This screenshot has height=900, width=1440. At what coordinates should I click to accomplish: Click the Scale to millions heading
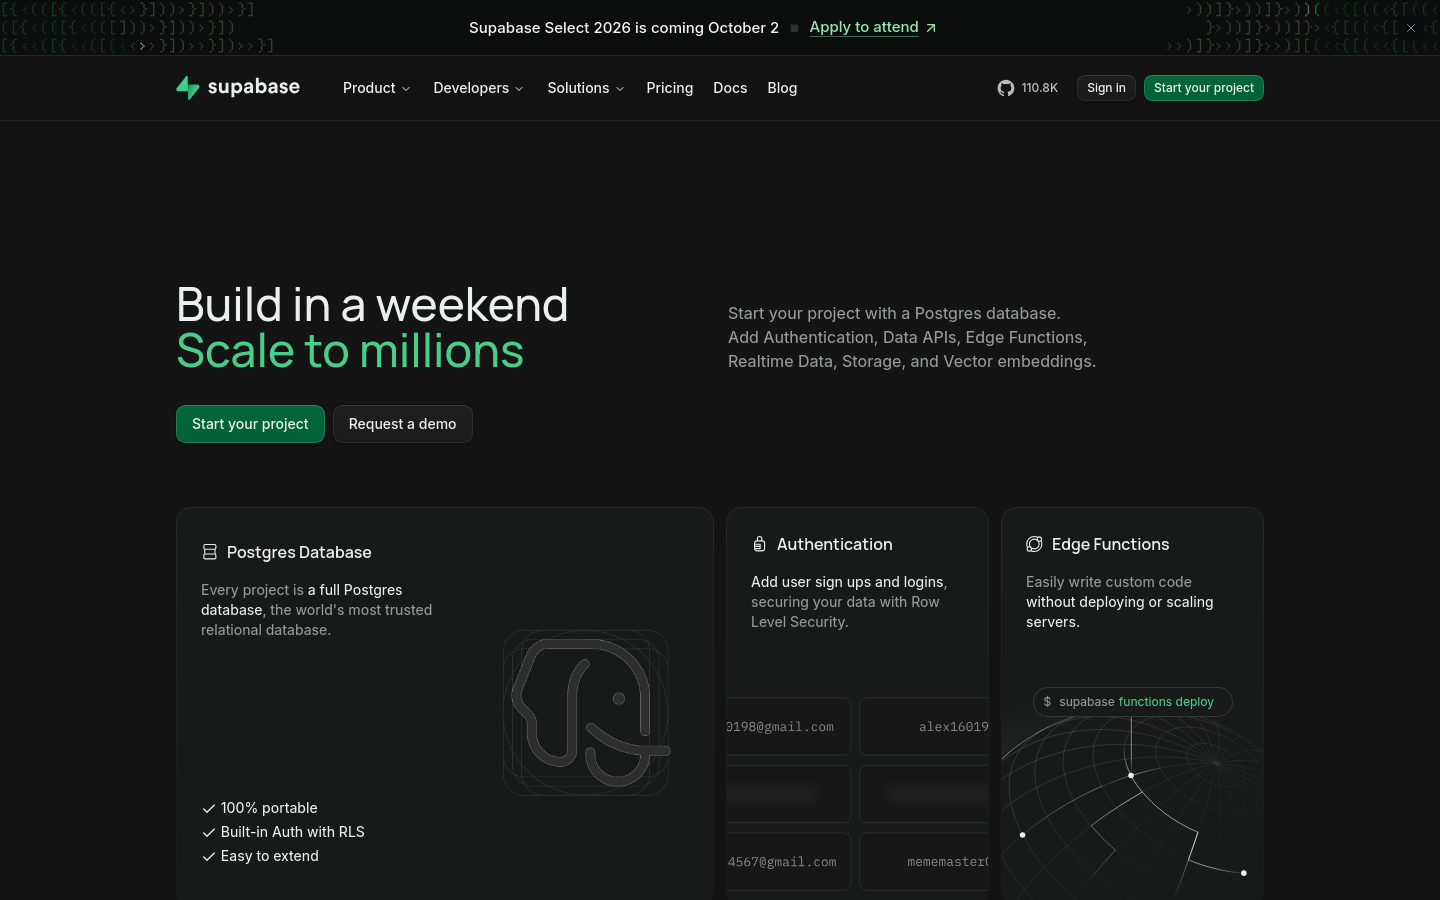coord(350,351)
